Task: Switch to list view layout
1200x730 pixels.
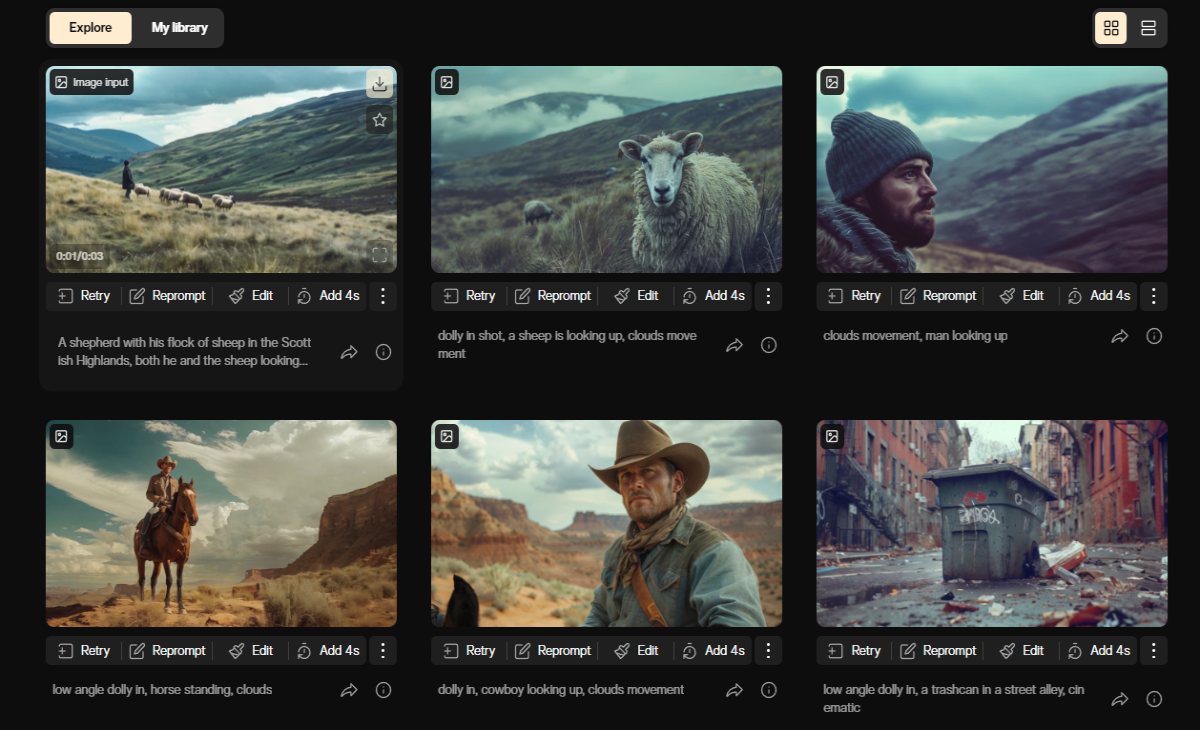Action: pos(1148,28)
